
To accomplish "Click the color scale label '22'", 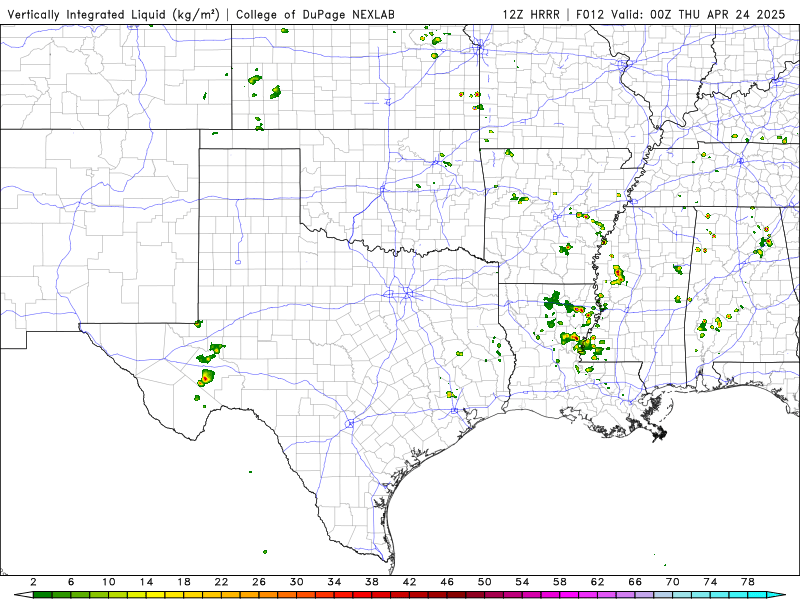I will (221, 582).
